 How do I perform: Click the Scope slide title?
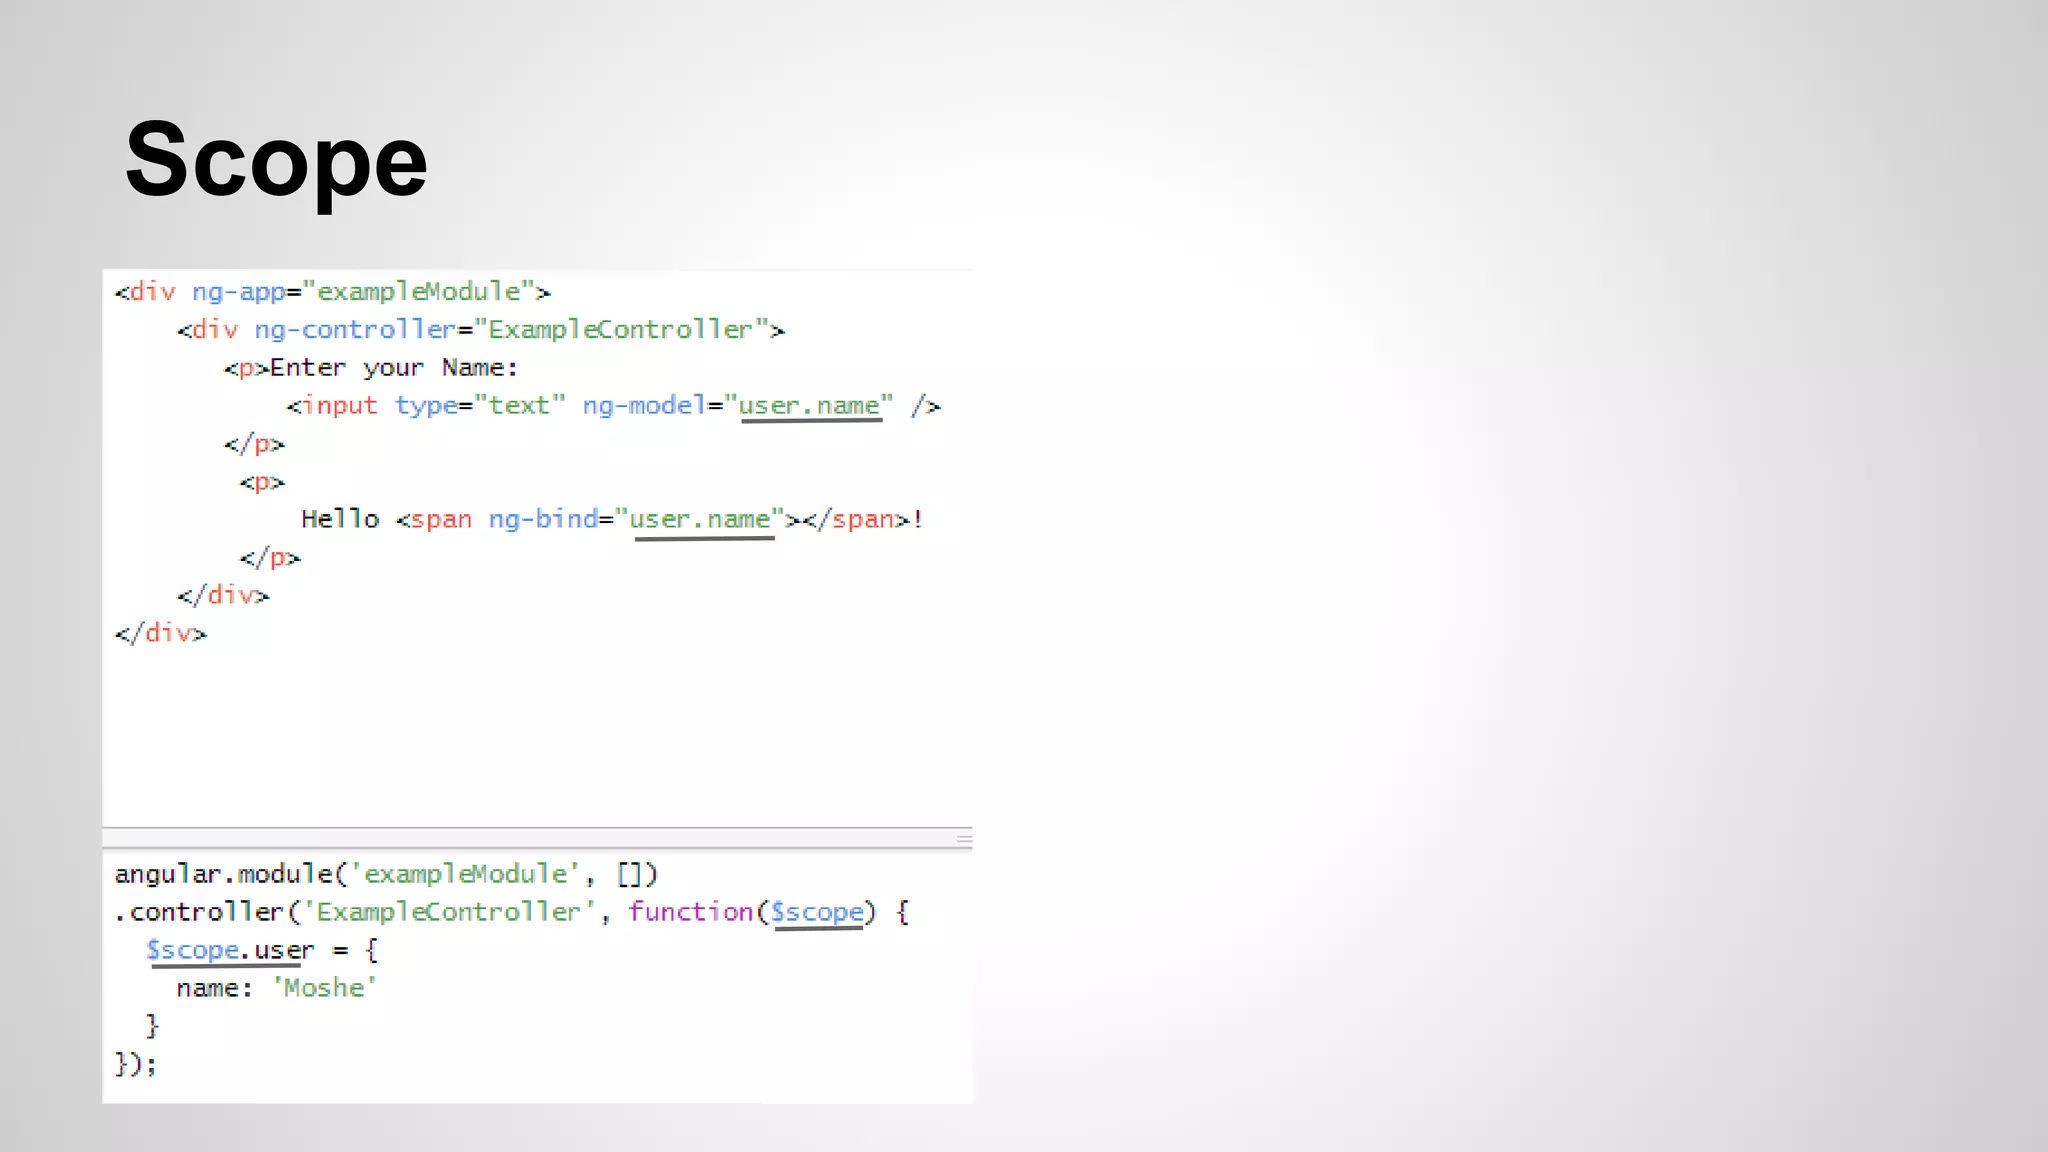[x=276, y=160]
